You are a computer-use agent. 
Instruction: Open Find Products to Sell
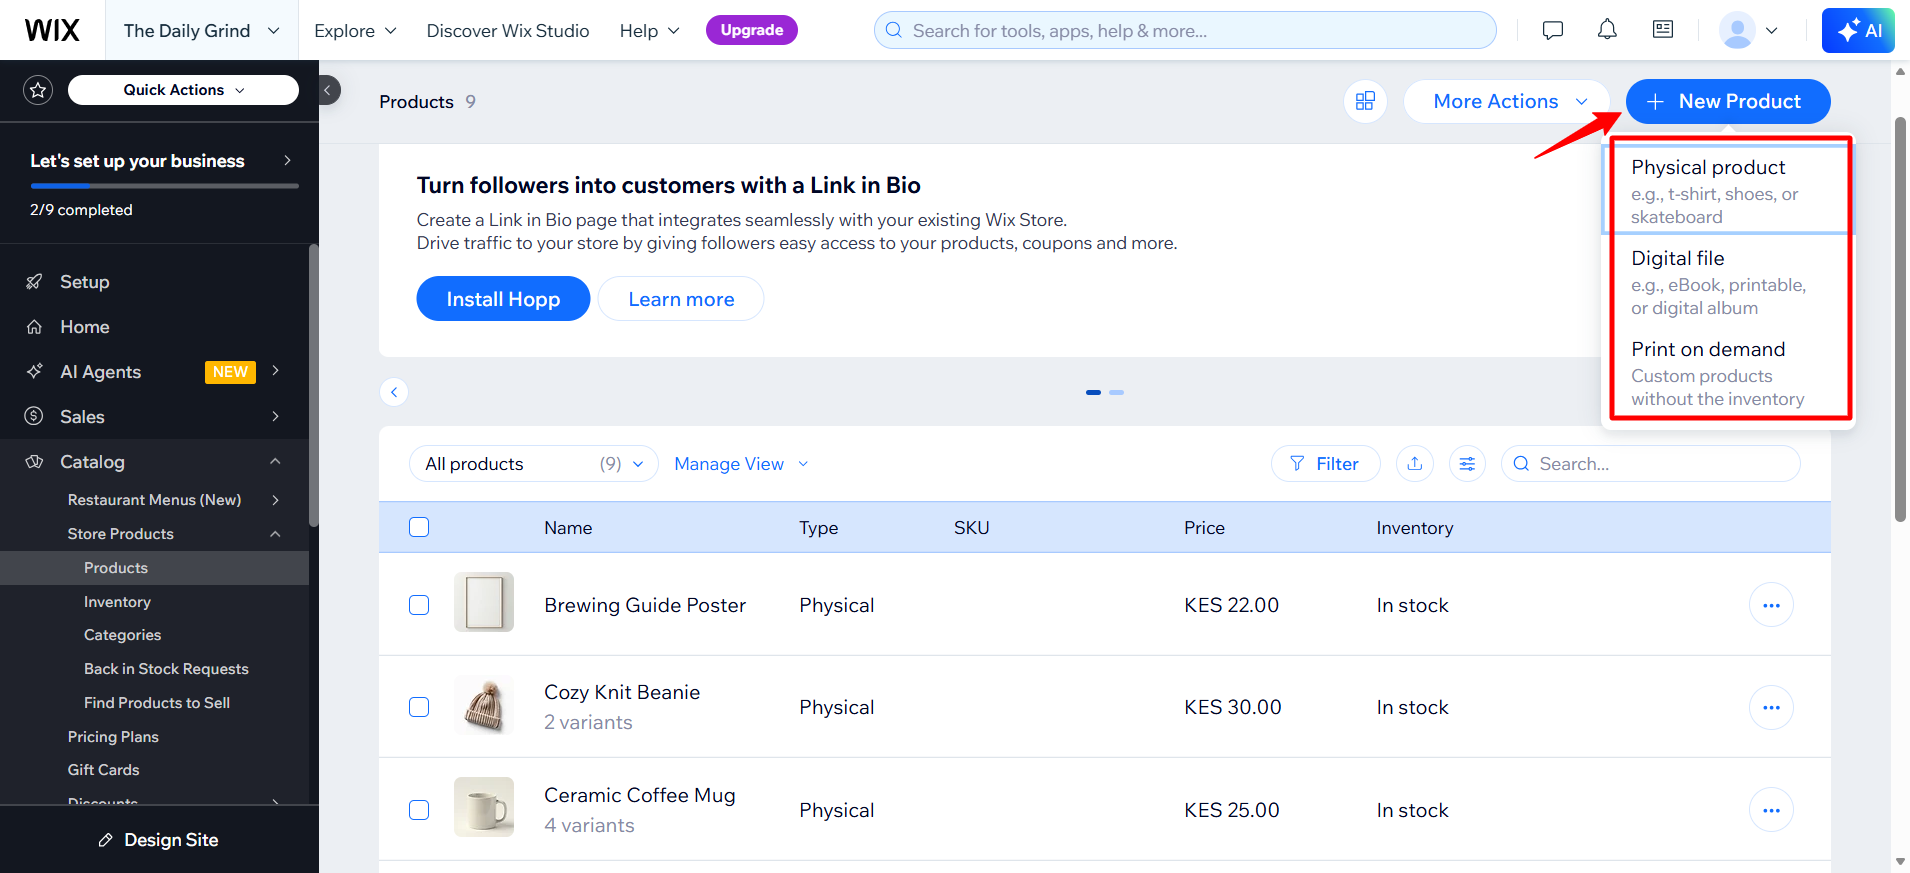click(157, 702)
